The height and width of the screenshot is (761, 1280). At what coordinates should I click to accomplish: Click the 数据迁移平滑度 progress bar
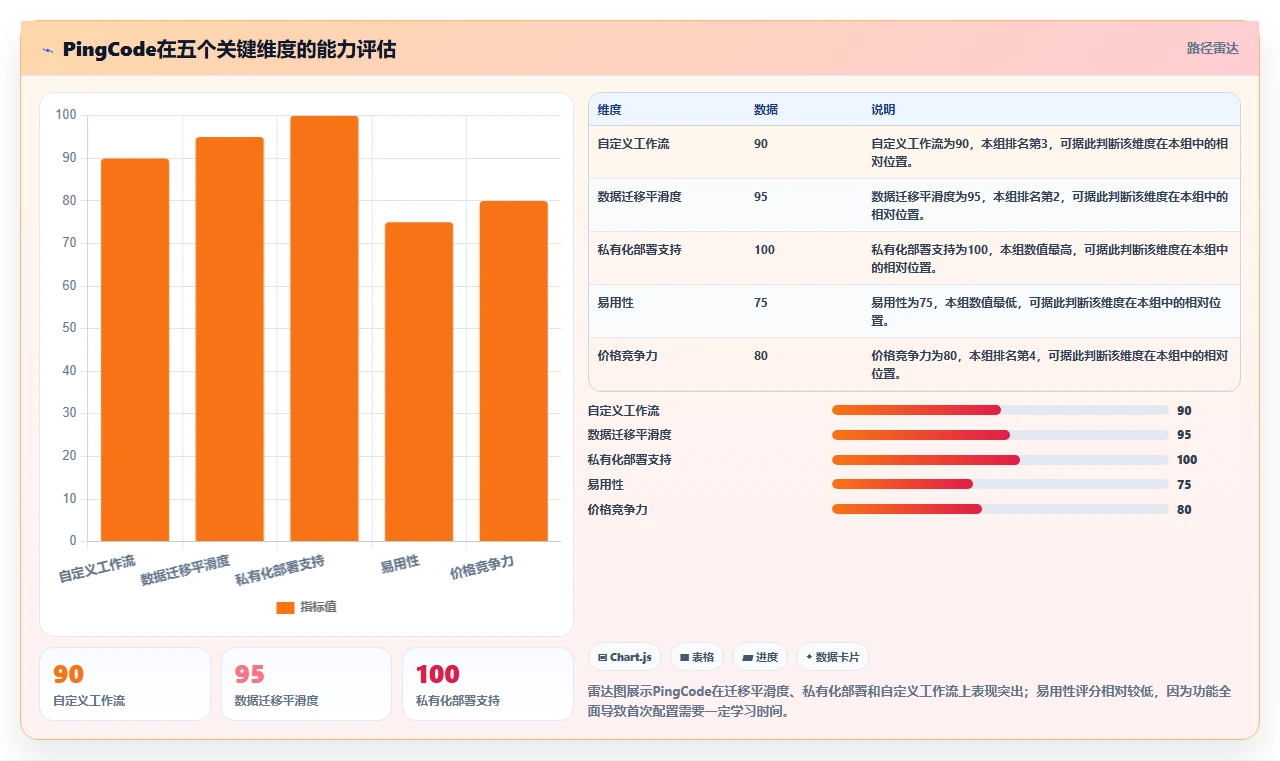(1000, 435)
